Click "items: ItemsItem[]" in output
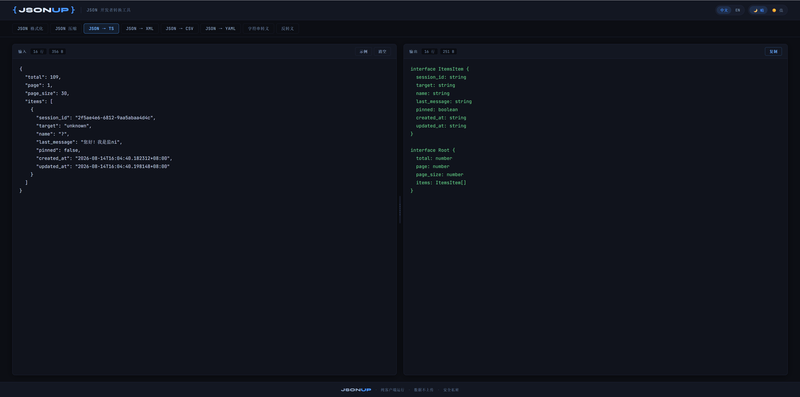 [441, 183]
